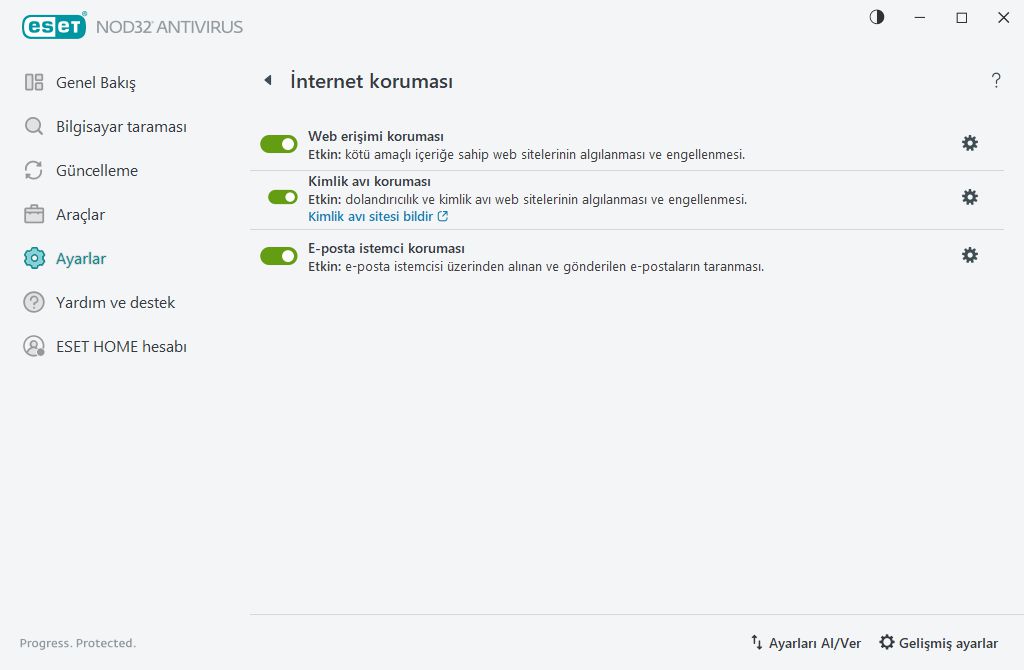Select Araçlar in the sidebar
Screen dimensions: 1024x670
[x=80, y=215]
